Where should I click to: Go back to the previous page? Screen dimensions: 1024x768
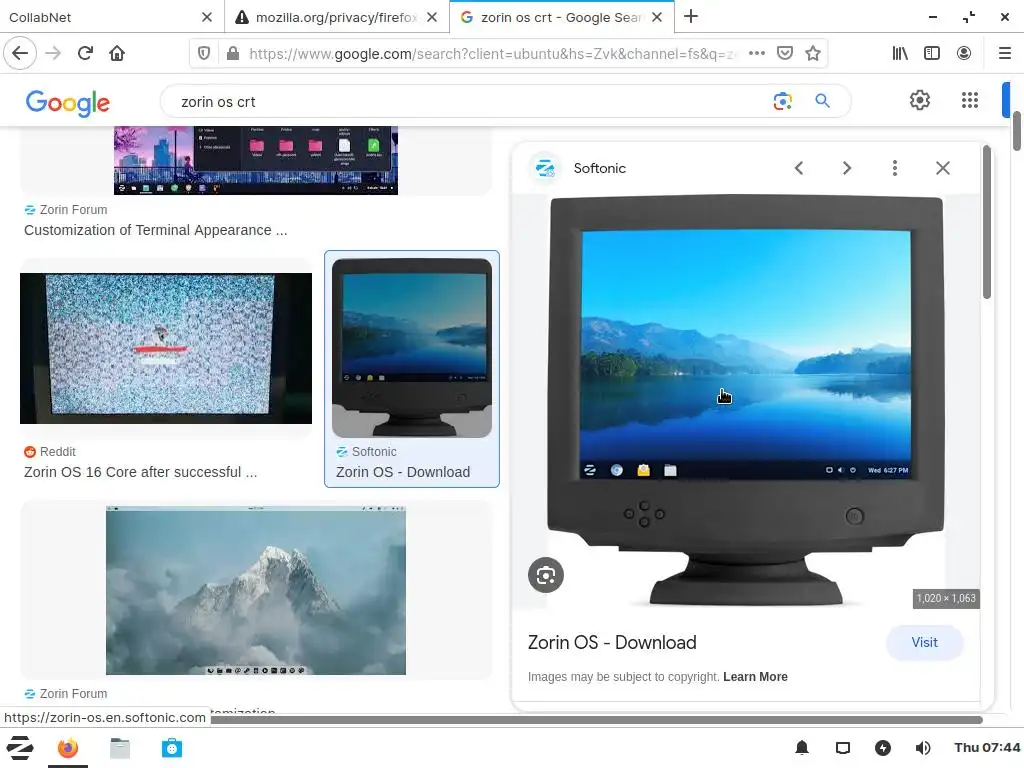click(x=20, y=53)
